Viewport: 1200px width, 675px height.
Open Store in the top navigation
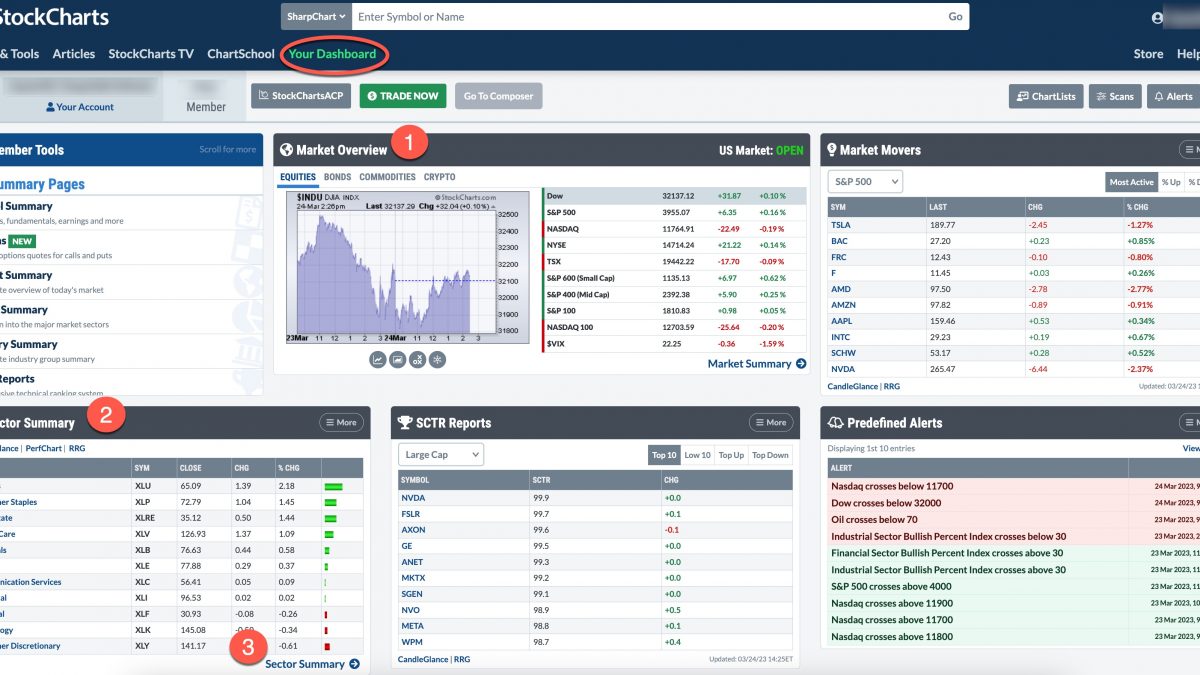pos(1148,54)
